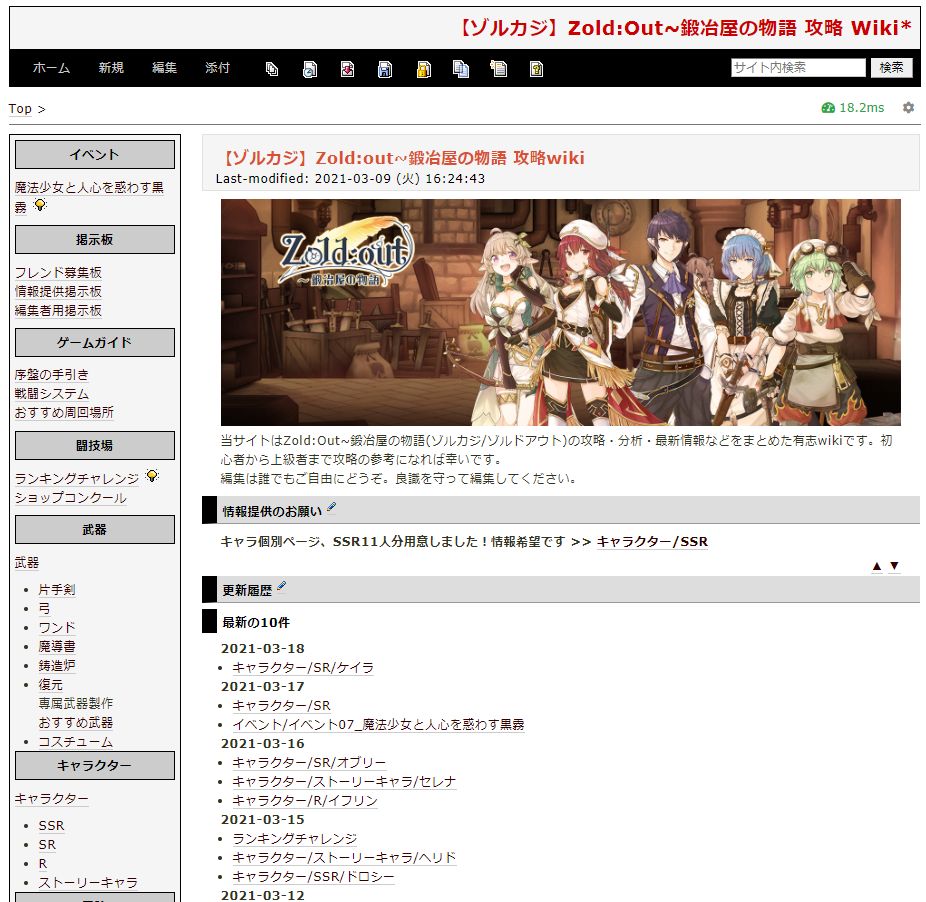Click the page title 攻略wiki heading

tap(402, 158)
